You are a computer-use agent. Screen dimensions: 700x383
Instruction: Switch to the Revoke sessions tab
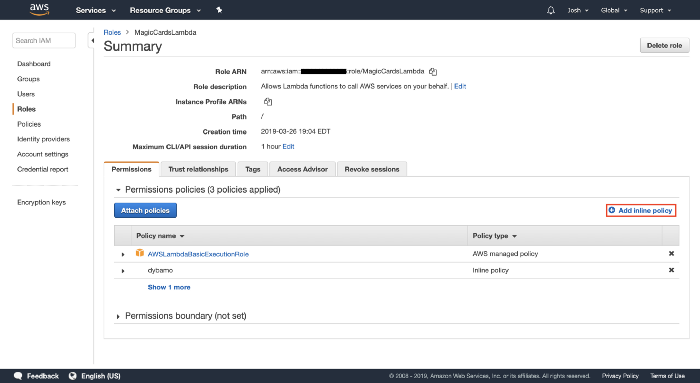(372, 169)
